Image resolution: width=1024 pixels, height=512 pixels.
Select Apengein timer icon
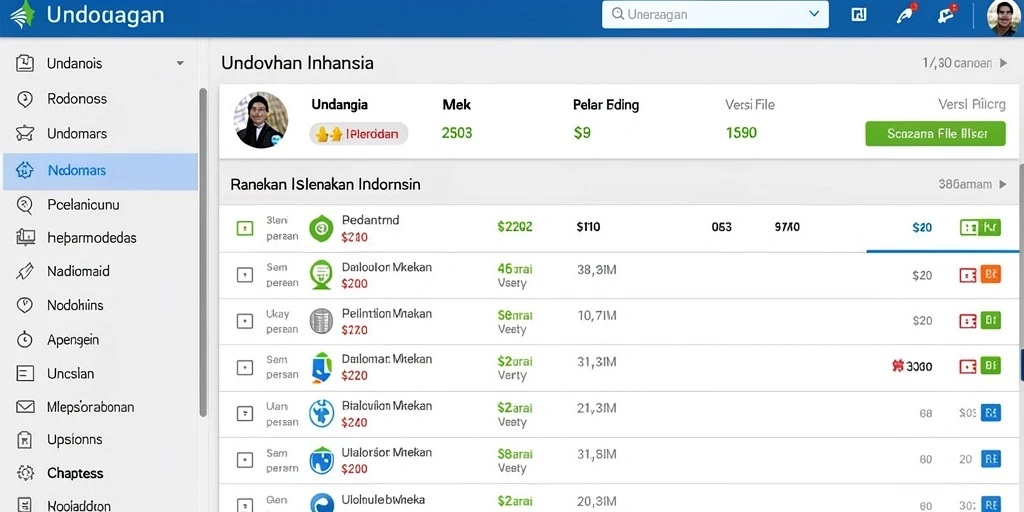click(x=24, y=339)
